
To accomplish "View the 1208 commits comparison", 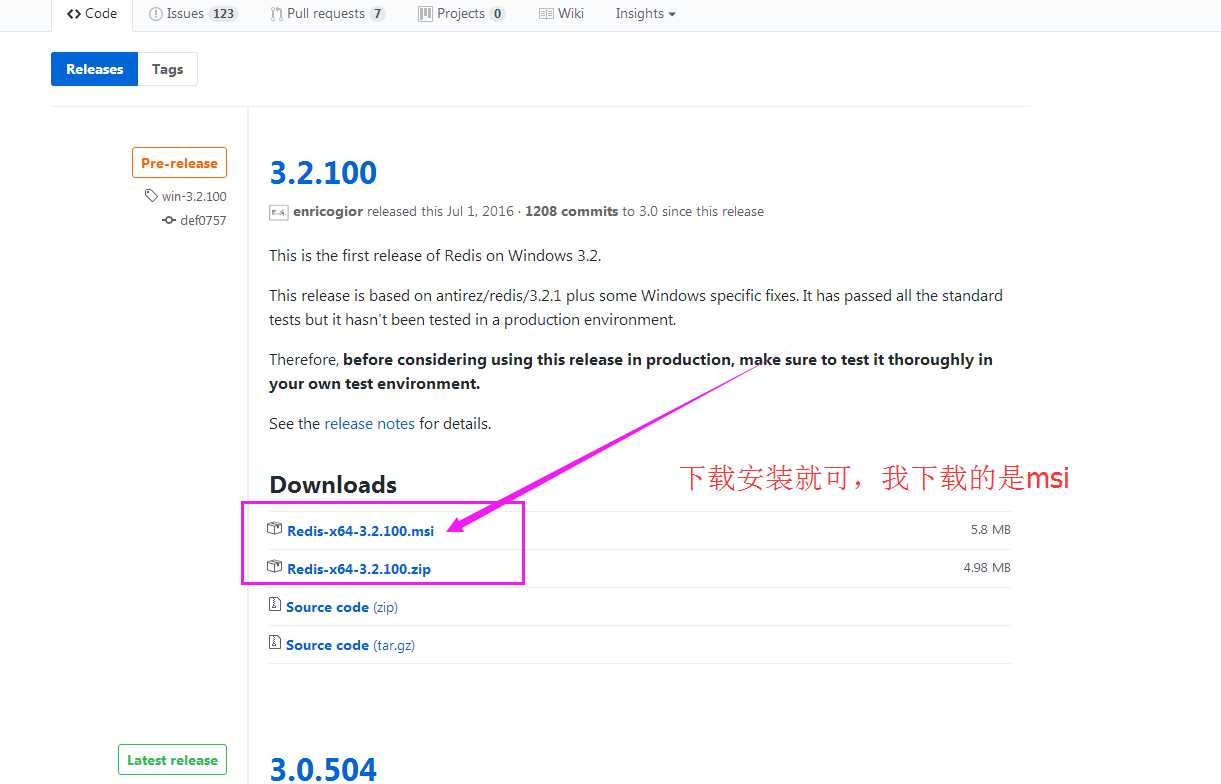I will pos(571,212).
